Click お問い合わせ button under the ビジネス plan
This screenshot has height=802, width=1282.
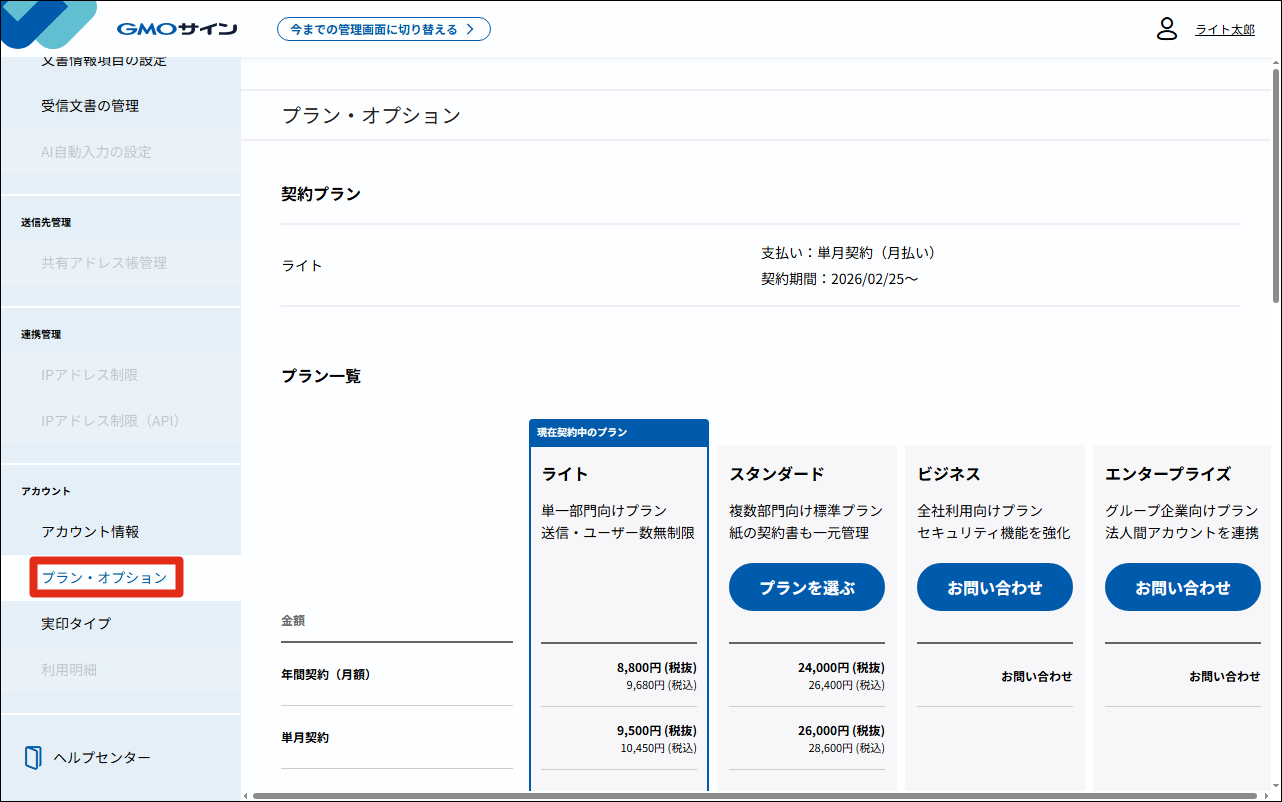point(995,587)
